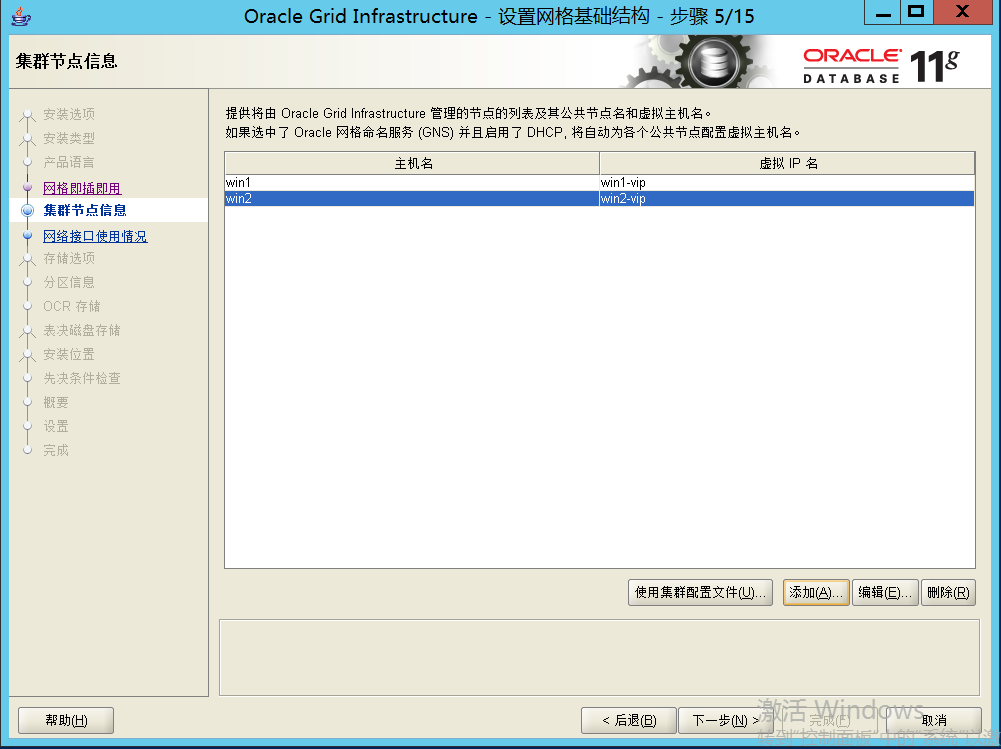Click the 添加(A)... button
The image size is (1001, 749).
pyautogui.click(x=816, y=593)
